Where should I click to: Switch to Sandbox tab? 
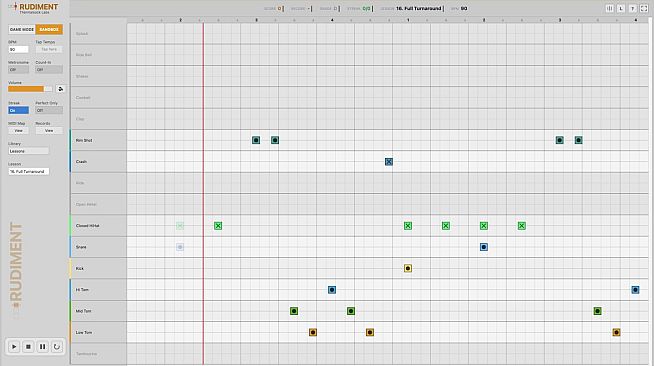point(49,30)
